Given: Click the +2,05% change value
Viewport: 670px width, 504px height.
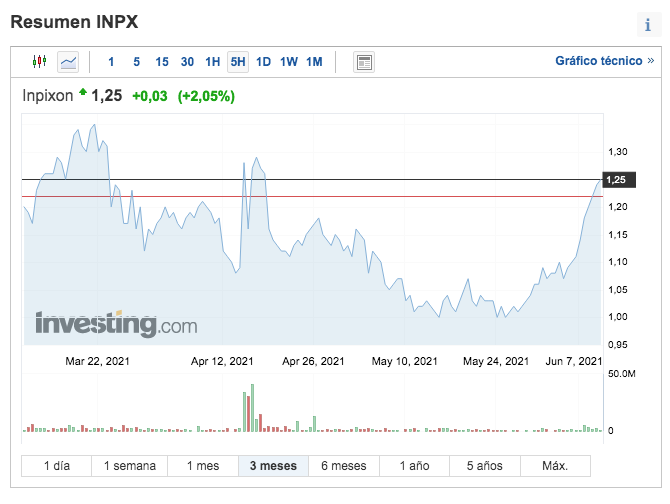Looking at the screenshot, I should [206, 96].
